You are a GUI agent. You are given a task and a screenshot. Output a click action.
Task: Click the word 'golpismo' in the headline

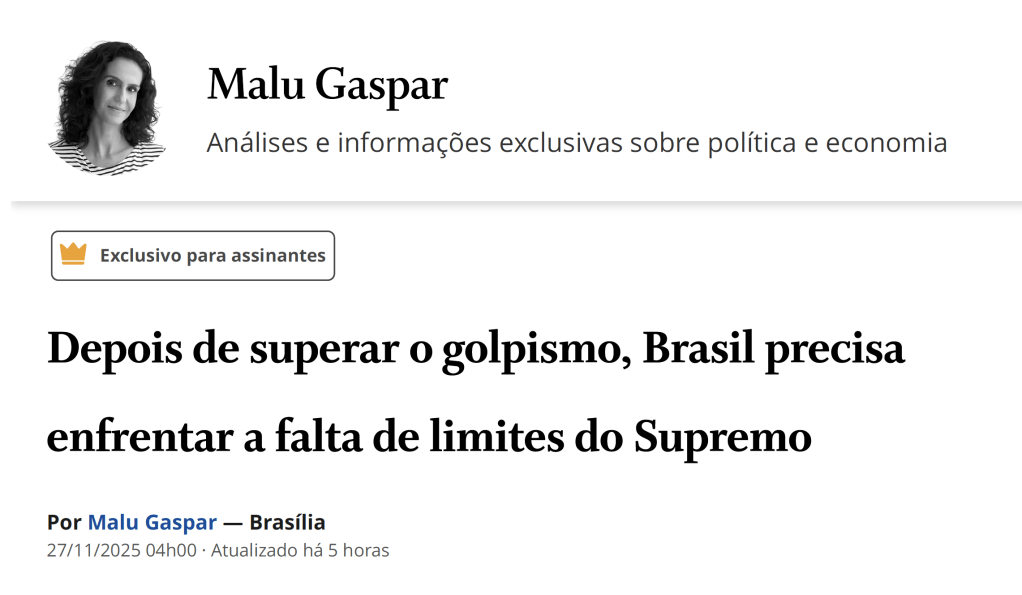[537, 349]
